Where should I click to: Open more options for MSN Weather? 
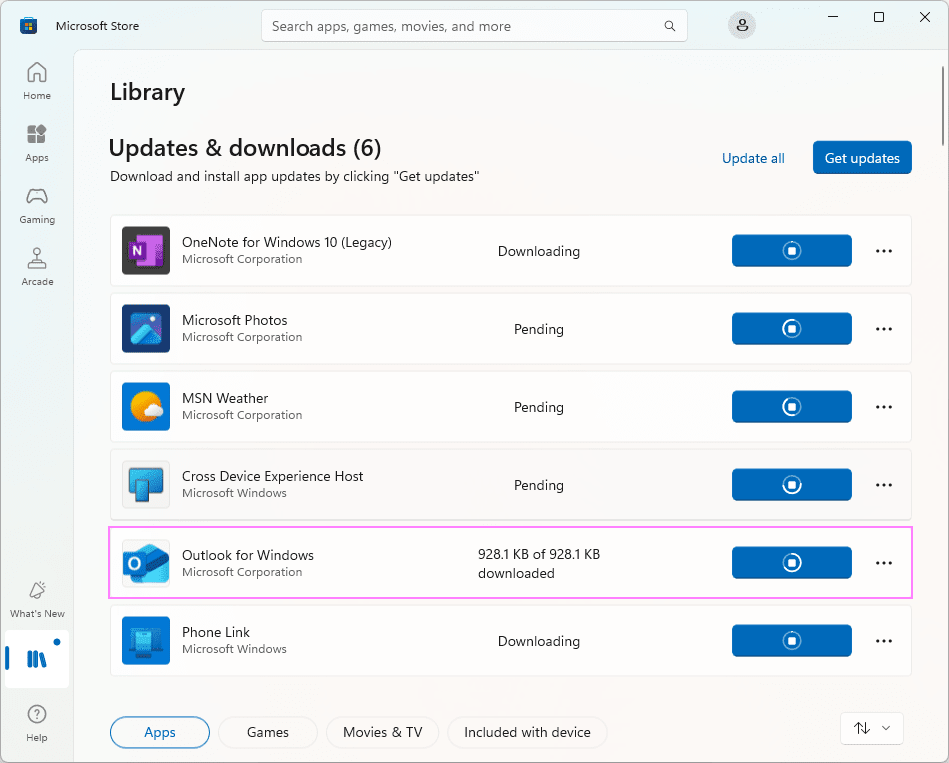[x=884, y=407]
